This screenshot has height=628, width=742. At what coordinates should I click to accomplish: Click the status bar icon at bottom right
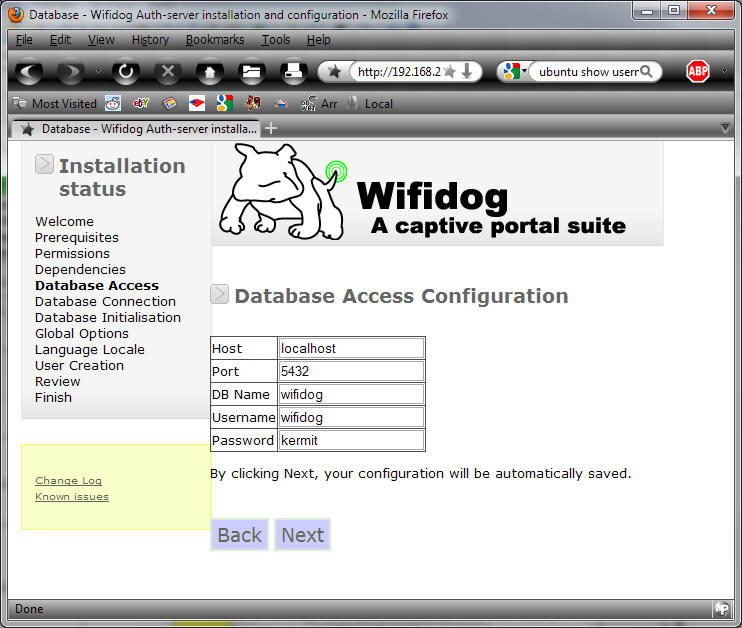pos(722,609)
